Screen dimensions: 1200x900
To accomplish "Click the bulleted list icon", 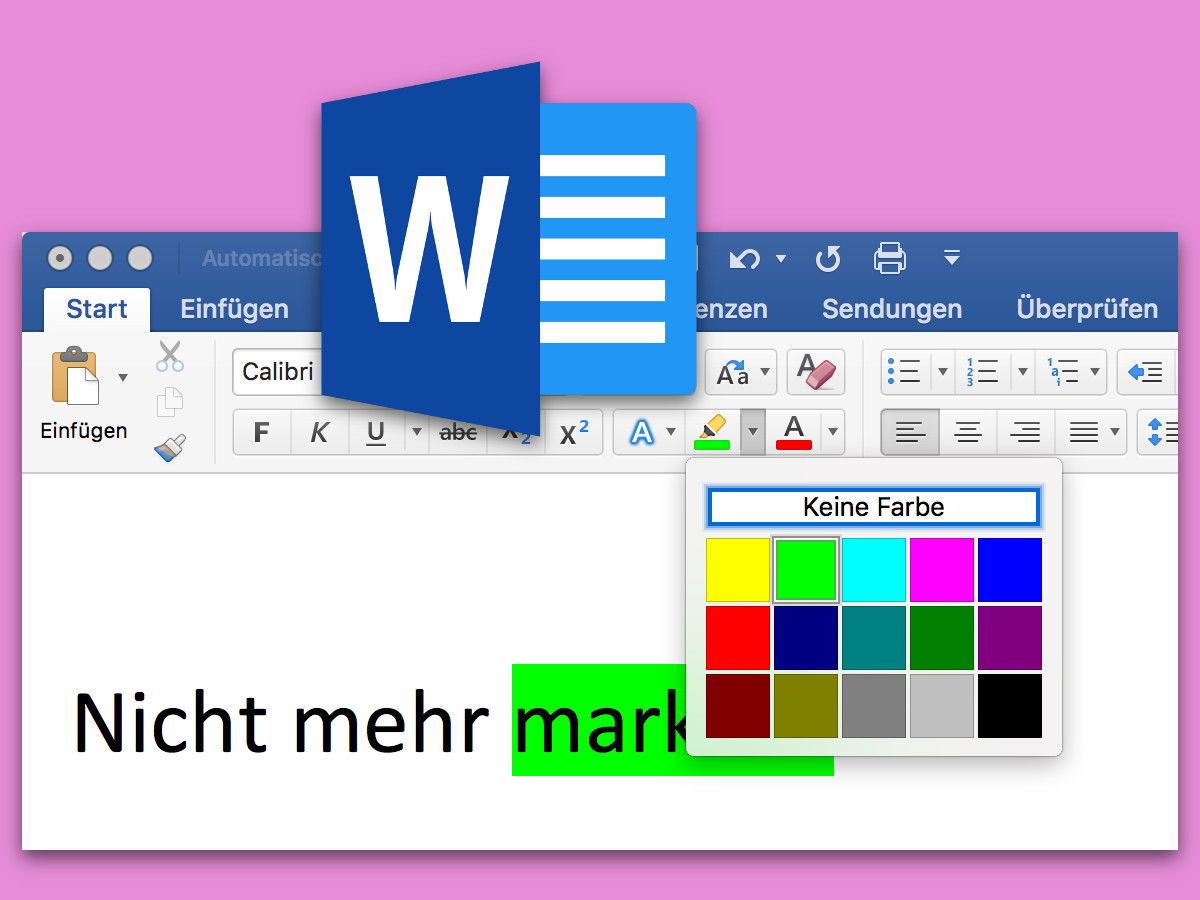I will [x=903, y=372].
